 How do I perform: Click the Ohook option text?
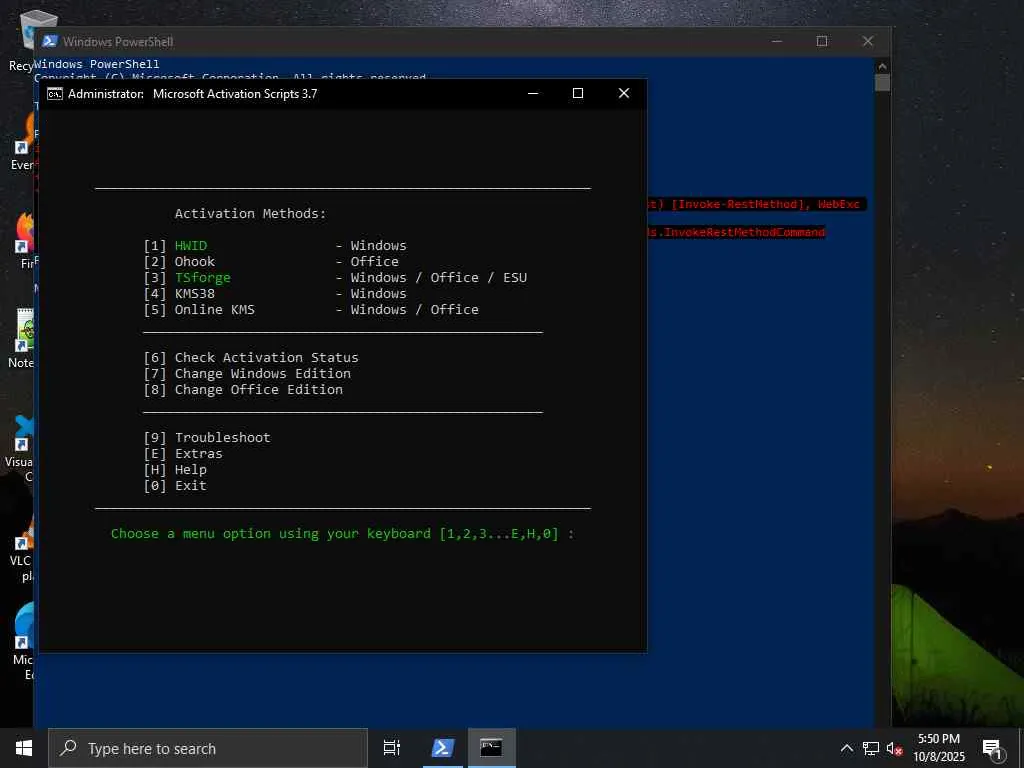pyautogui.click(x=195, y=261)
